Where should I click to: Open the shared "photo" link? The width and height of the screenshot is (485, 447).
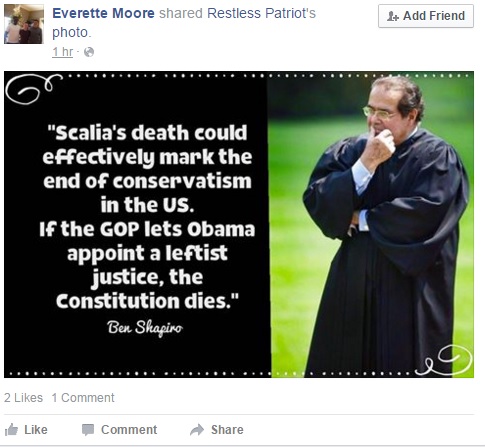pos(70,33)
